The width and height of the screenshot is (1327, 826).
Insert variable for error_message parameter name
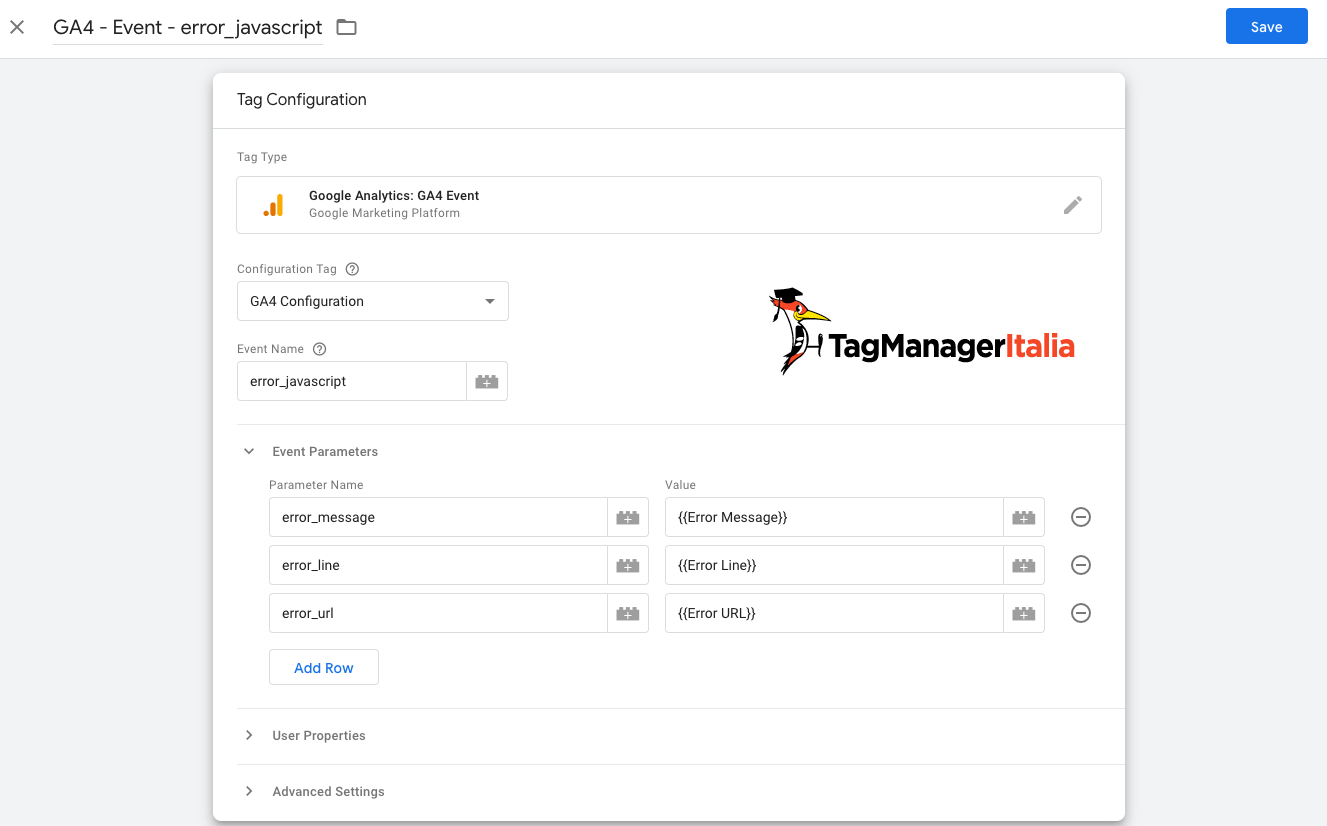pos(628,517)
